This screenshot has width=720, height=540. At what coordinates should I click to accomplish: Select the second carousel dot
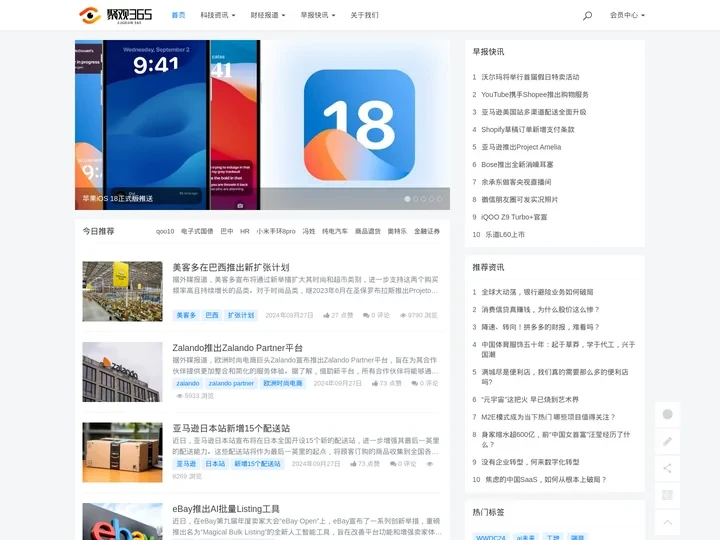(416, 199)
